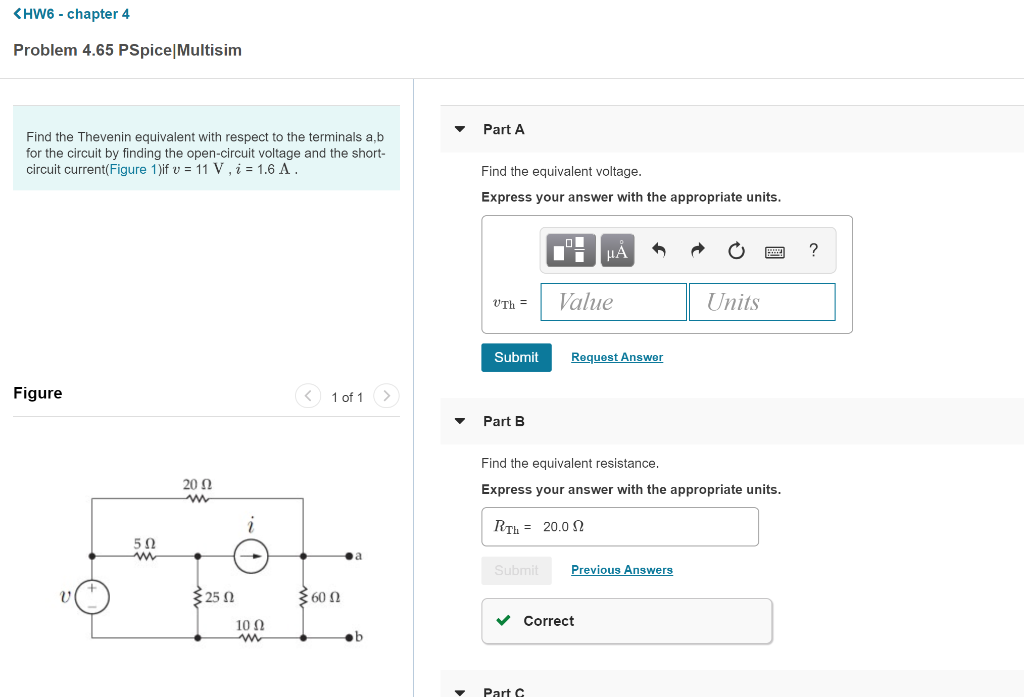Click the Units input field
The image size is (1024, 697).
click(762, 301)
